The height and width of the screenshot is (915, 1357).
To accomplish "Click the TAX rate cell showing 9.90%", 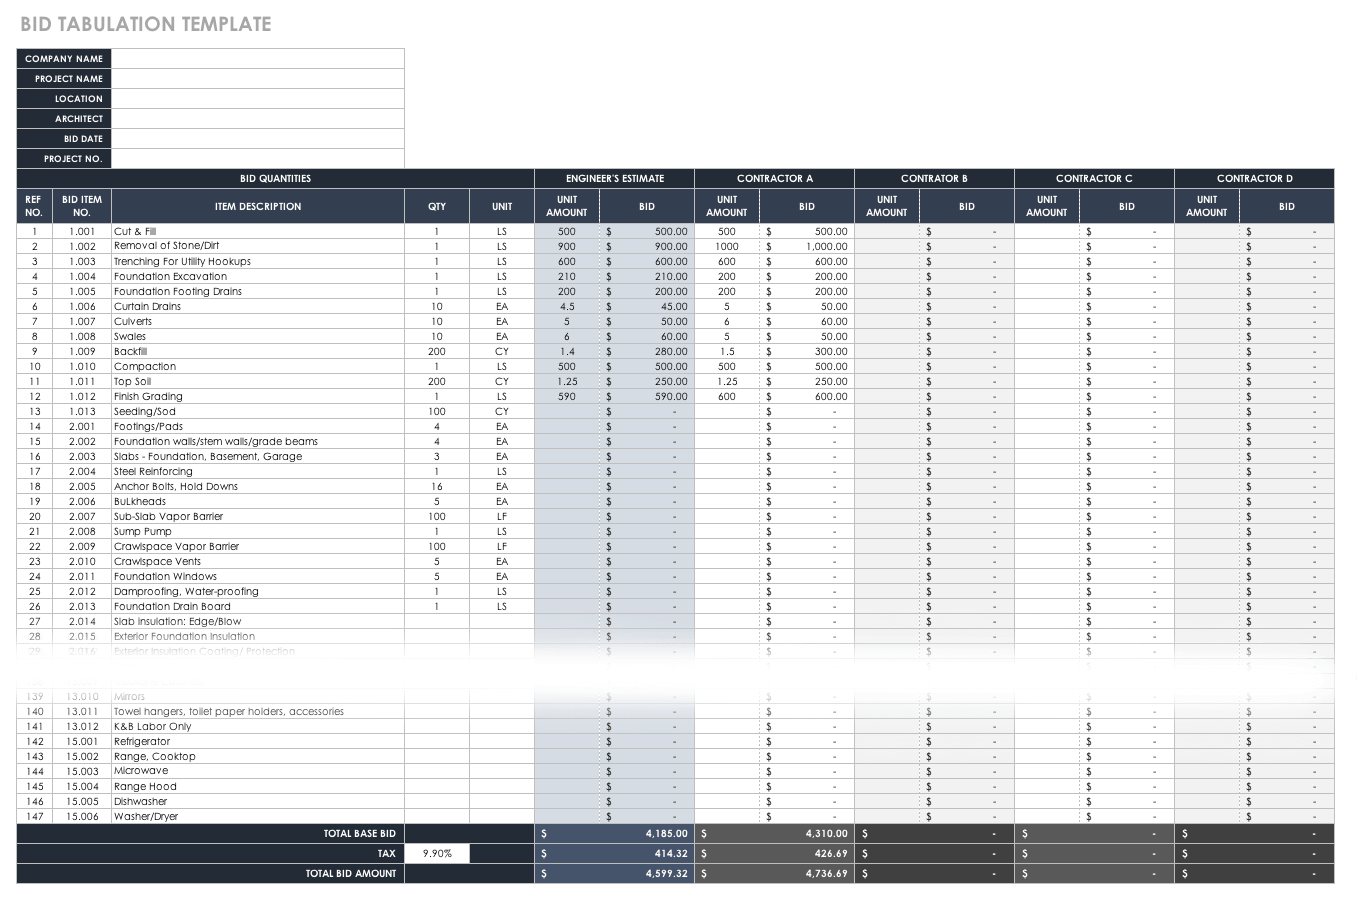I will pos(435,853).
